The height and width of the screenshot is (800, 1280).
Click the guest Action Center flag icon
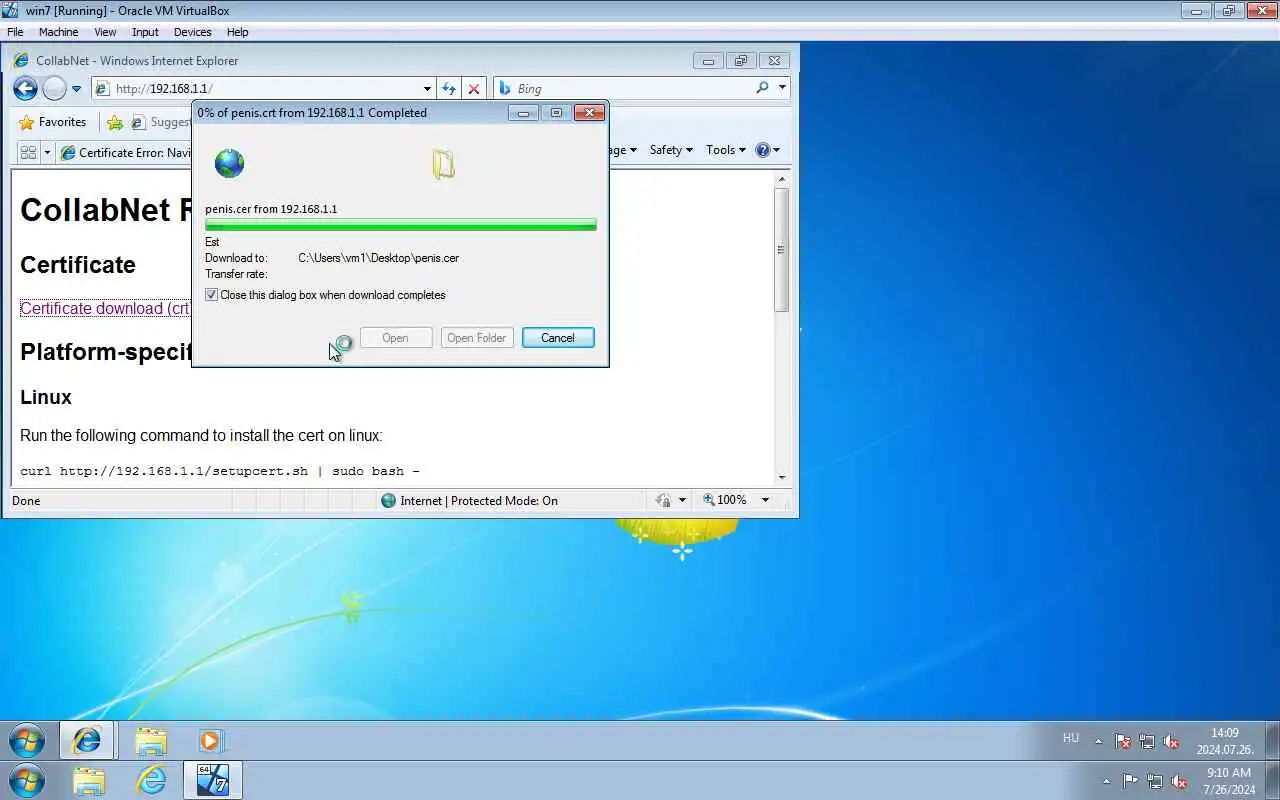pos(1123,742)
